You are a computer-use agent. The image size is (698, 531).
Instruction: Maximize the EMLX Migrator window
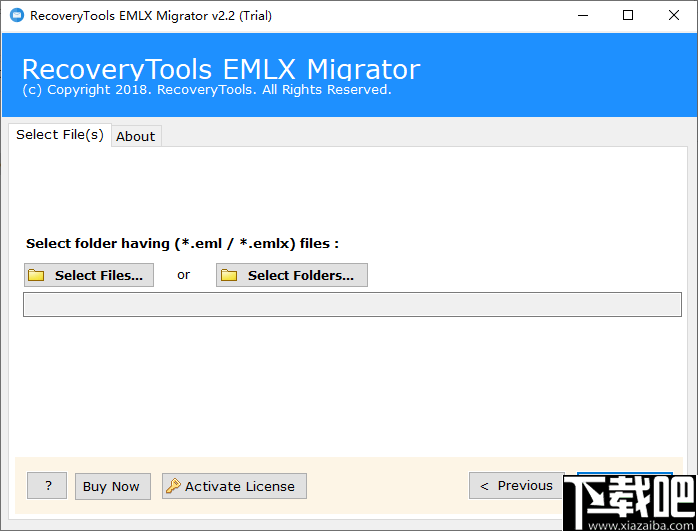point(628,16)
